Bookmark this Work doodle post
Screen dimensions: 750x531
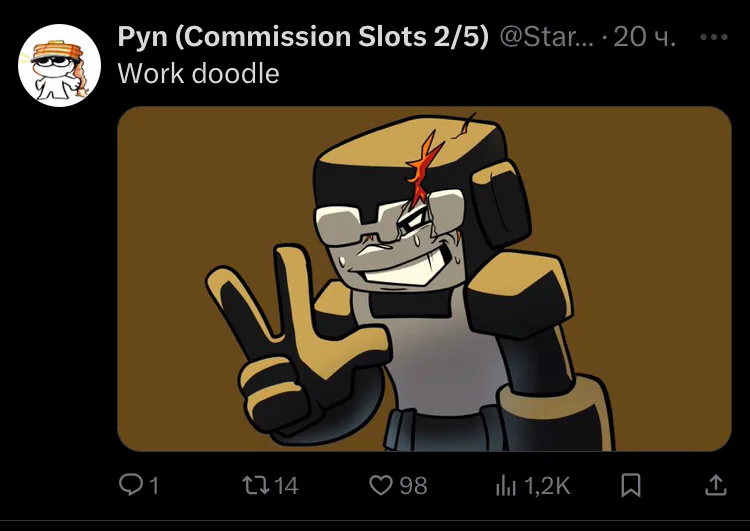631,485
